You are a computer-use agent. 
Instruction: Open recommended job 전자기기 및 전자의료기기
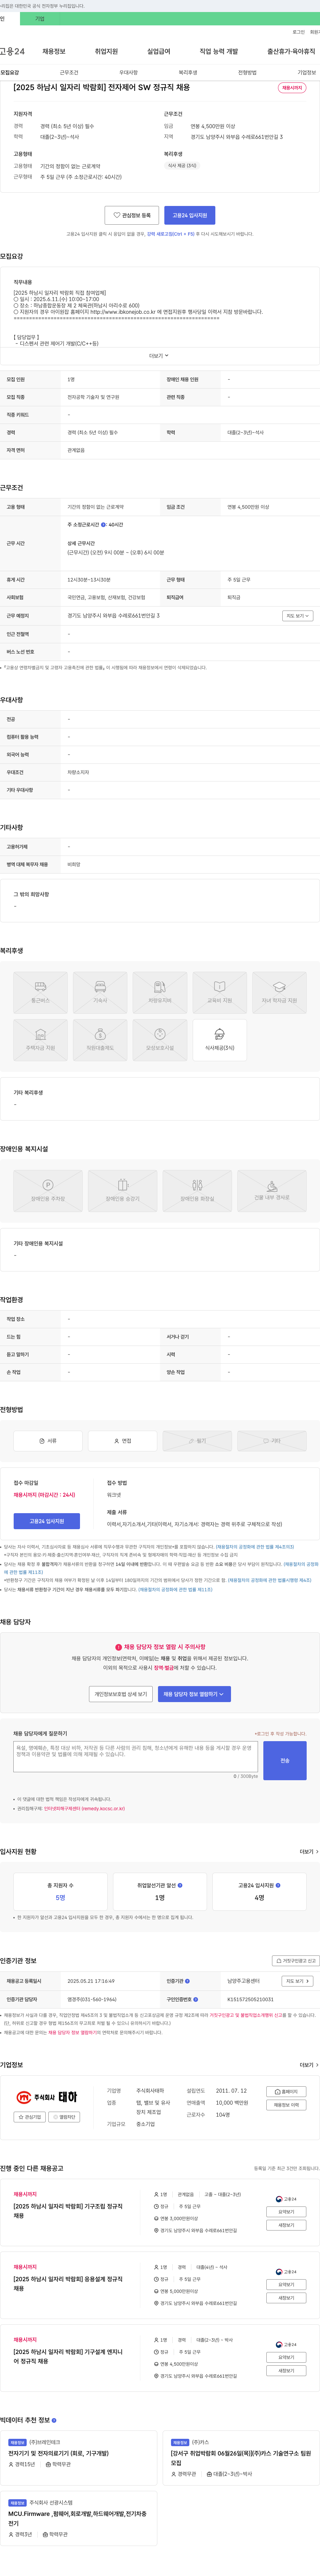coord(58,2453)
